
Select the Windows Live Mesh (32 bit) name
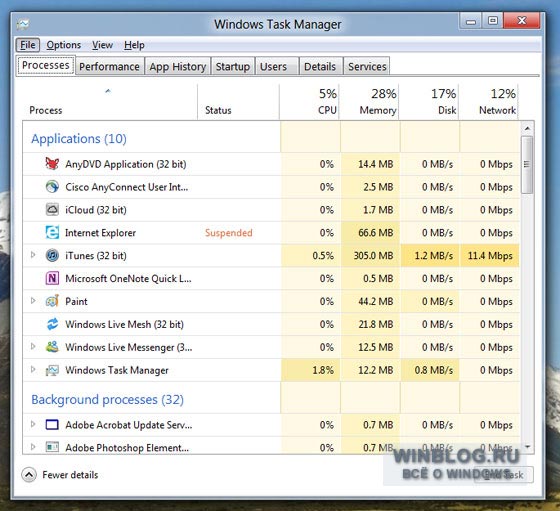[x=124, y=324]
